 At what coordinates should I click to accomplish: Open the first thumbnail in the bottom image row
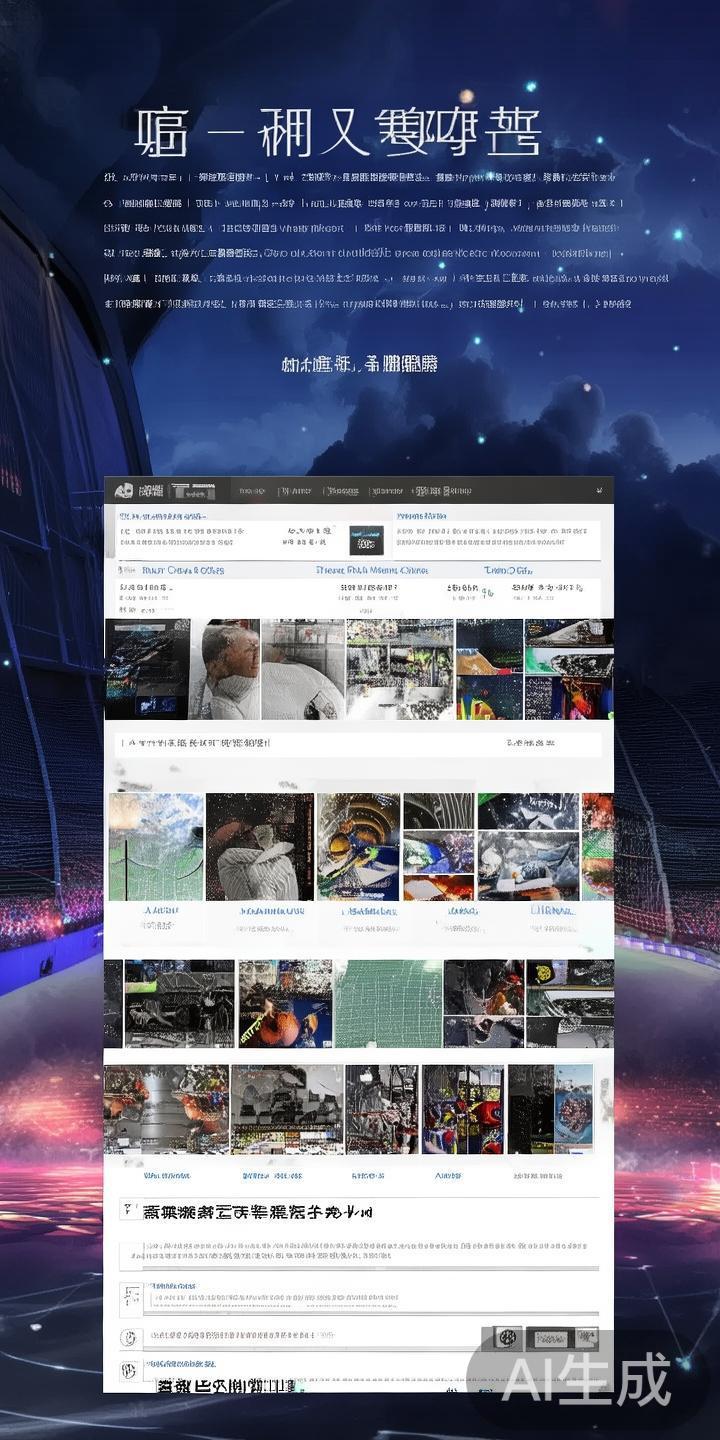coord(165,1108)
